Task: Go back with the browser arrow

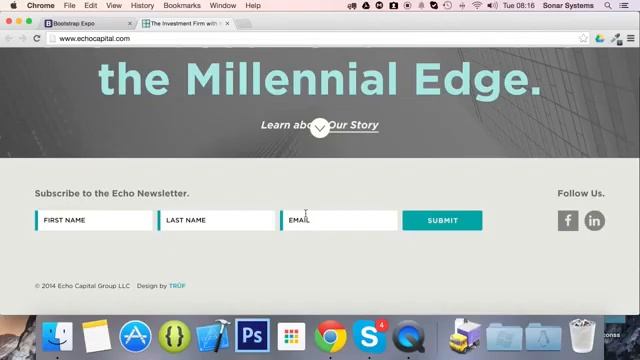Action: click(x=9, y=38)
